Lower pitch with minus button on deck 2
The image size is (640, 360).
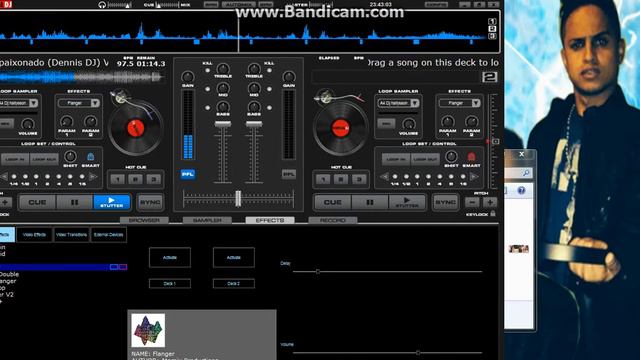[472, 202]
